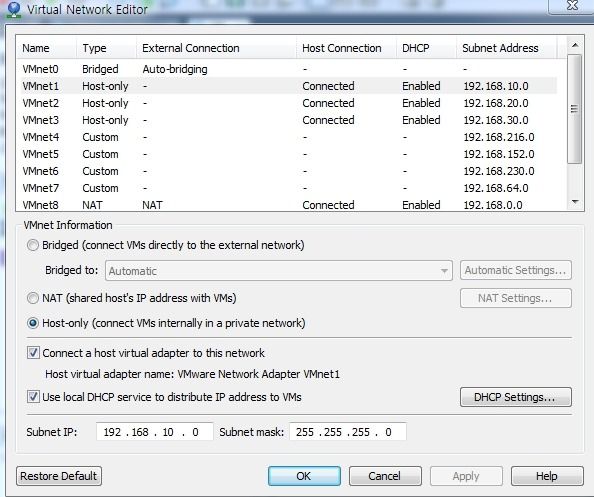
Task: Open DHCP Settings dialog
Action: point(516,397)
